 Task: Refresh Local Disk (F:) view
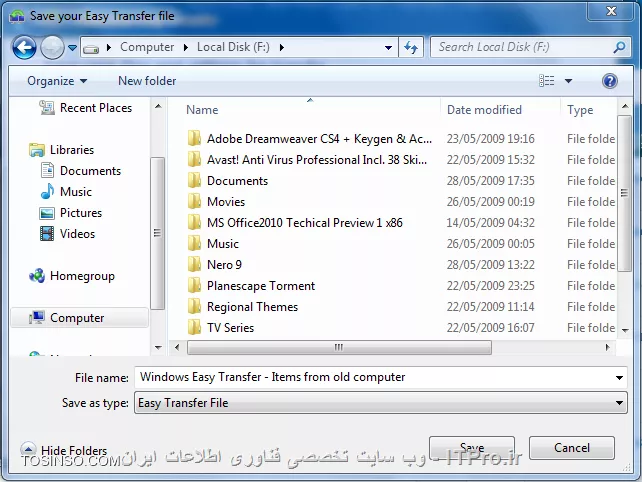tap(411, 48)
